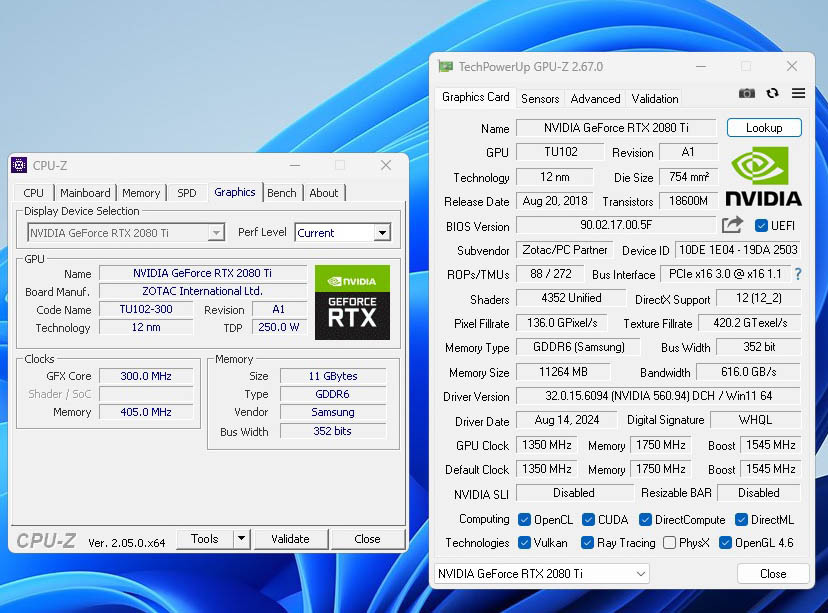Screen dimensions: 828x613
Task: Click the GPU-Z refresh icon
Action: tap(772, 93)
